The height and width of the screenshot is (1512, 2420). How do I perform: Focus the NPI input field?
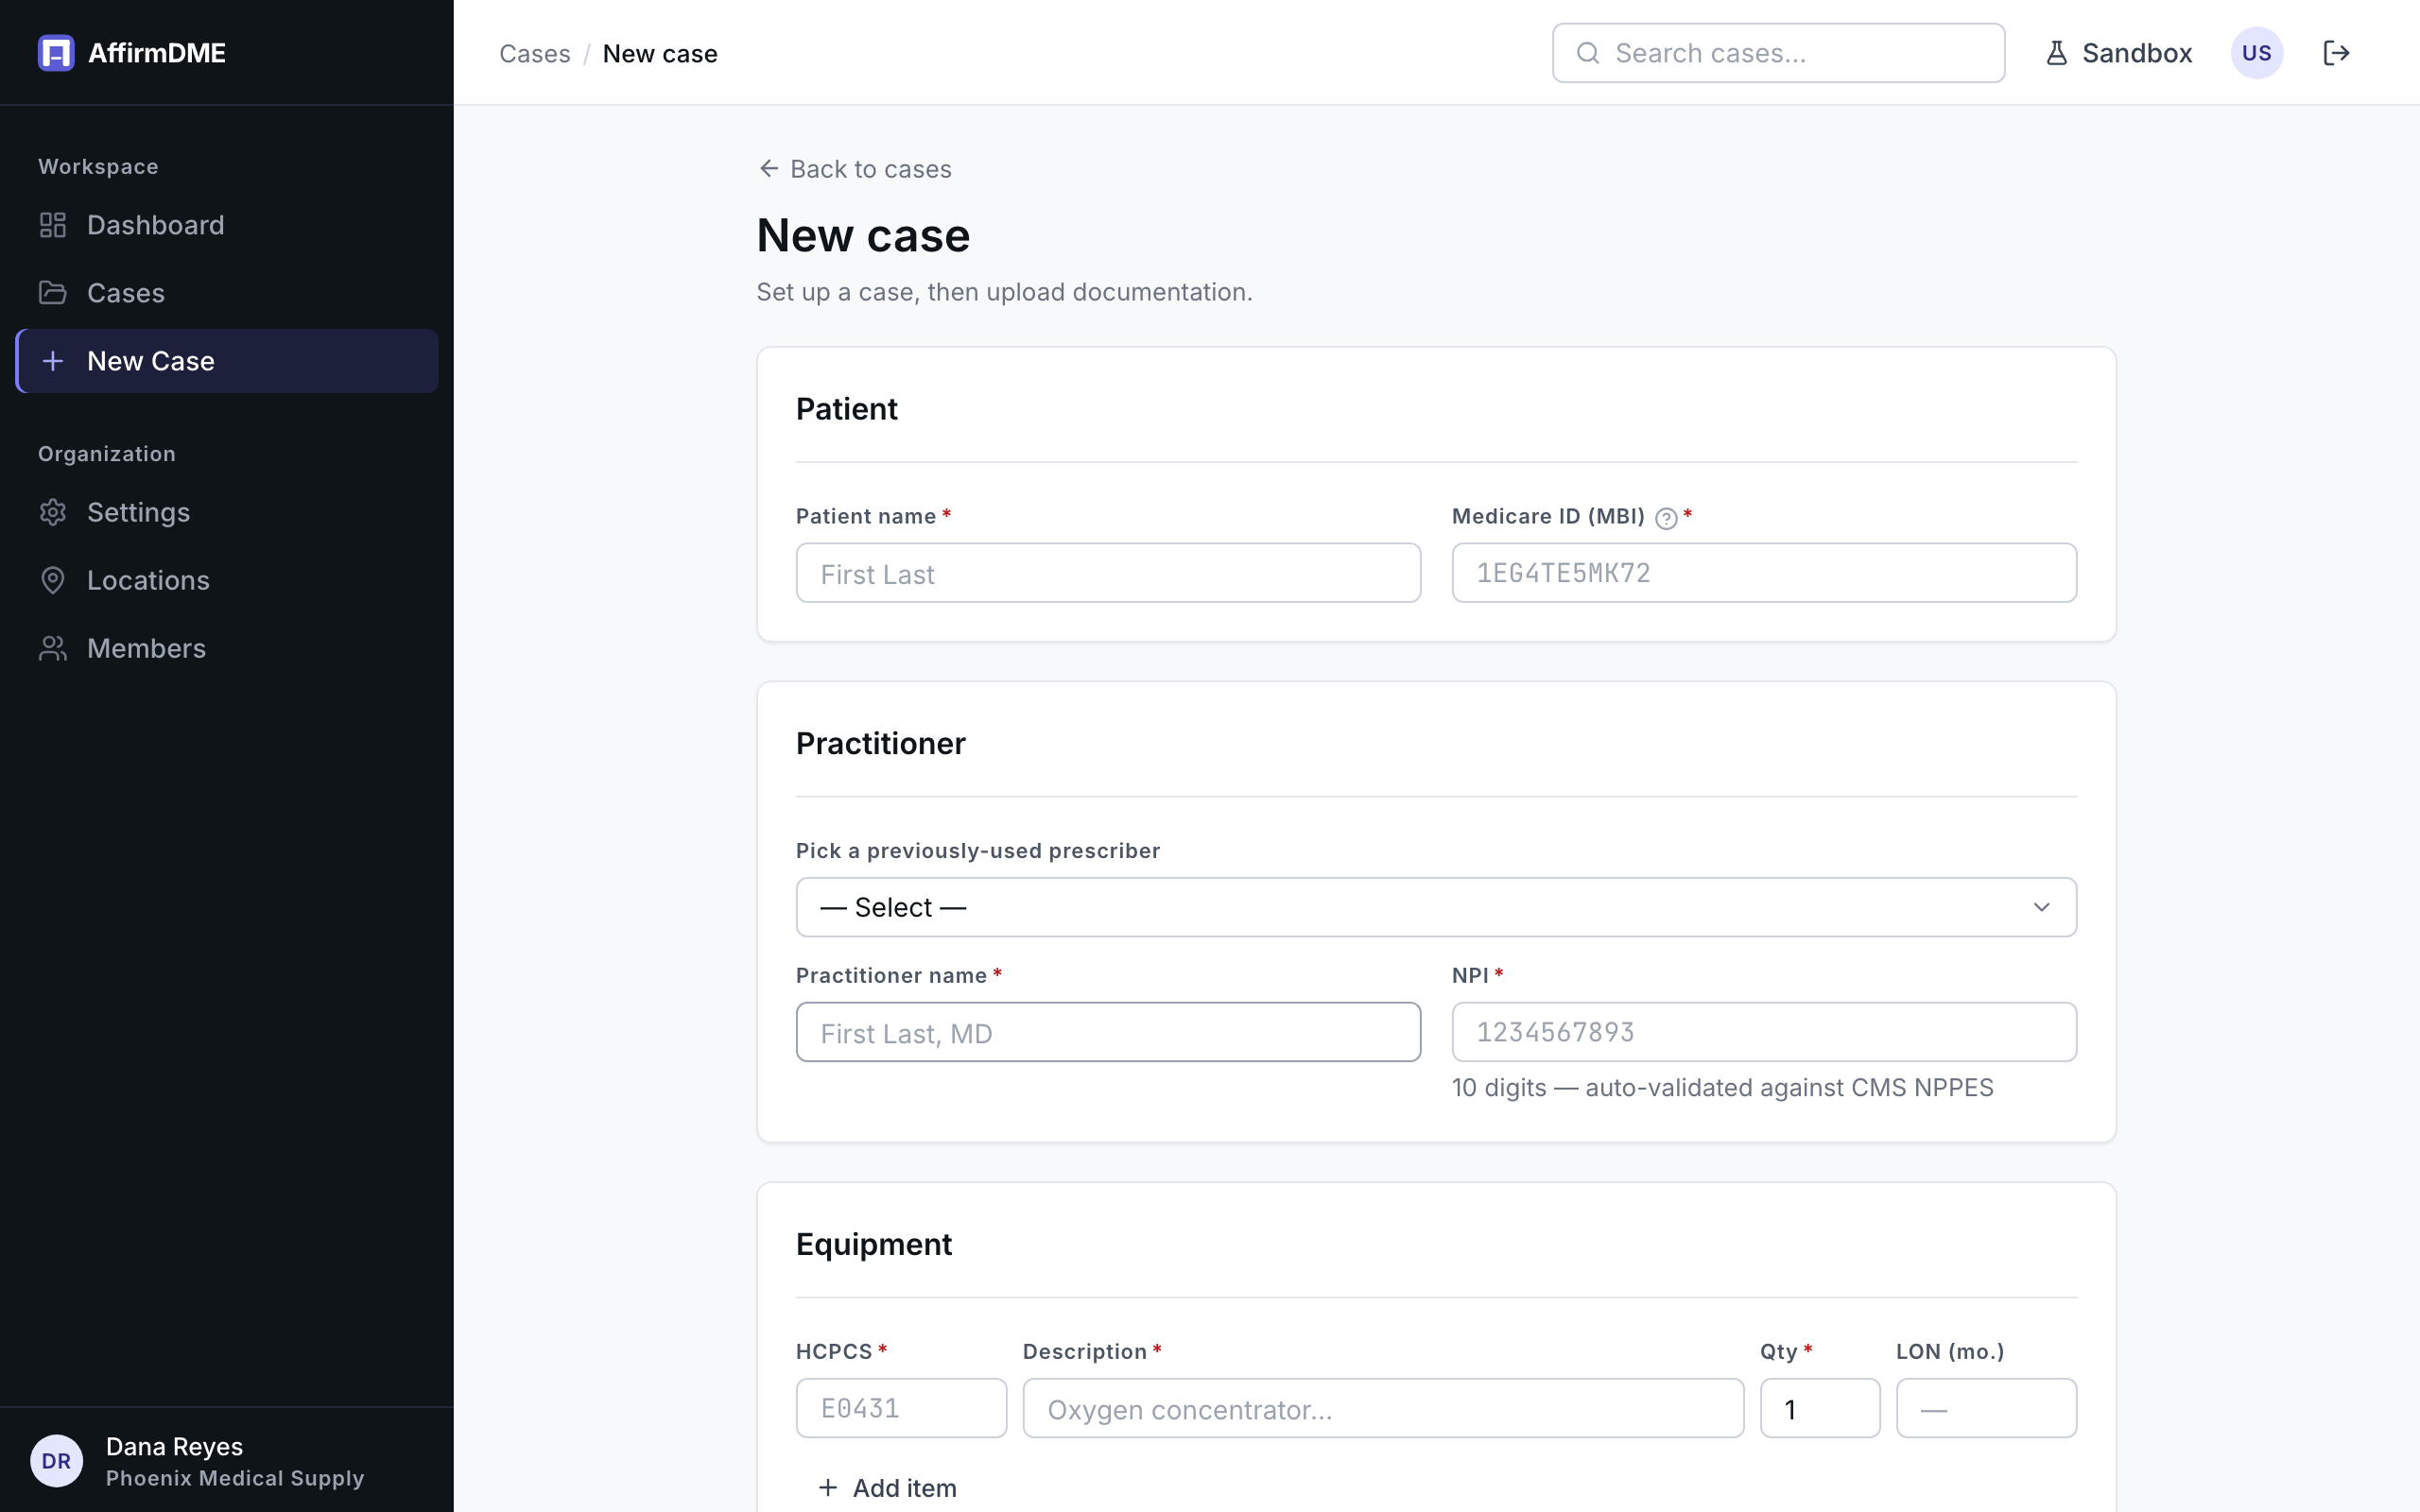(1764, 1032)
